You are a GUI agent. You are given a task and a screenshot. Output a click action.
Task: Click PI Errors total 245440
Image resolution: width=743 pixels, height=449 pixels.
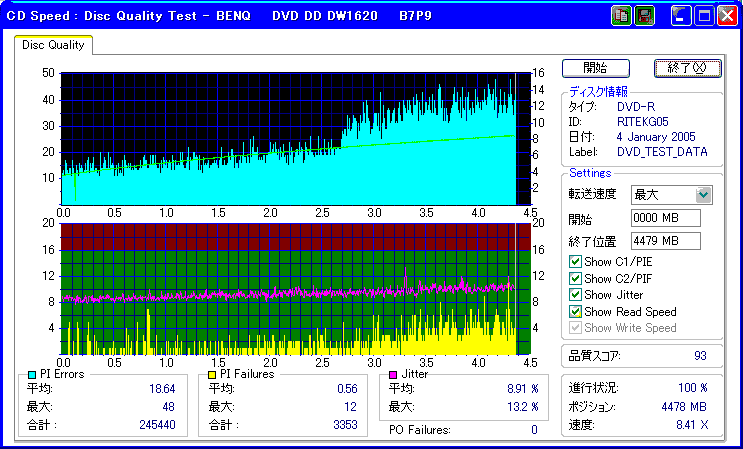coord(157,424)
